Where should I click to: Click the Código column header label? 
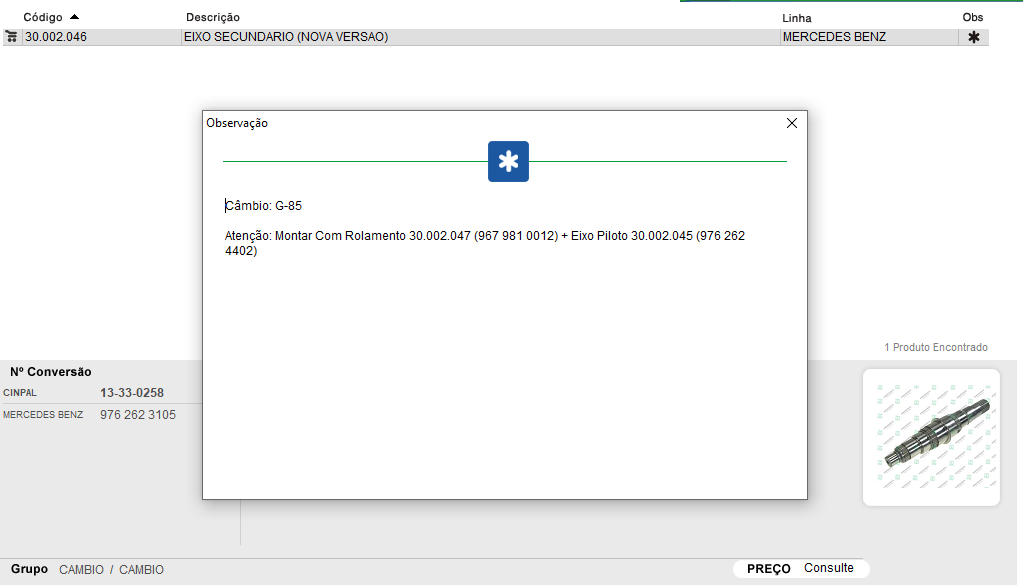(x=43, y=18)
